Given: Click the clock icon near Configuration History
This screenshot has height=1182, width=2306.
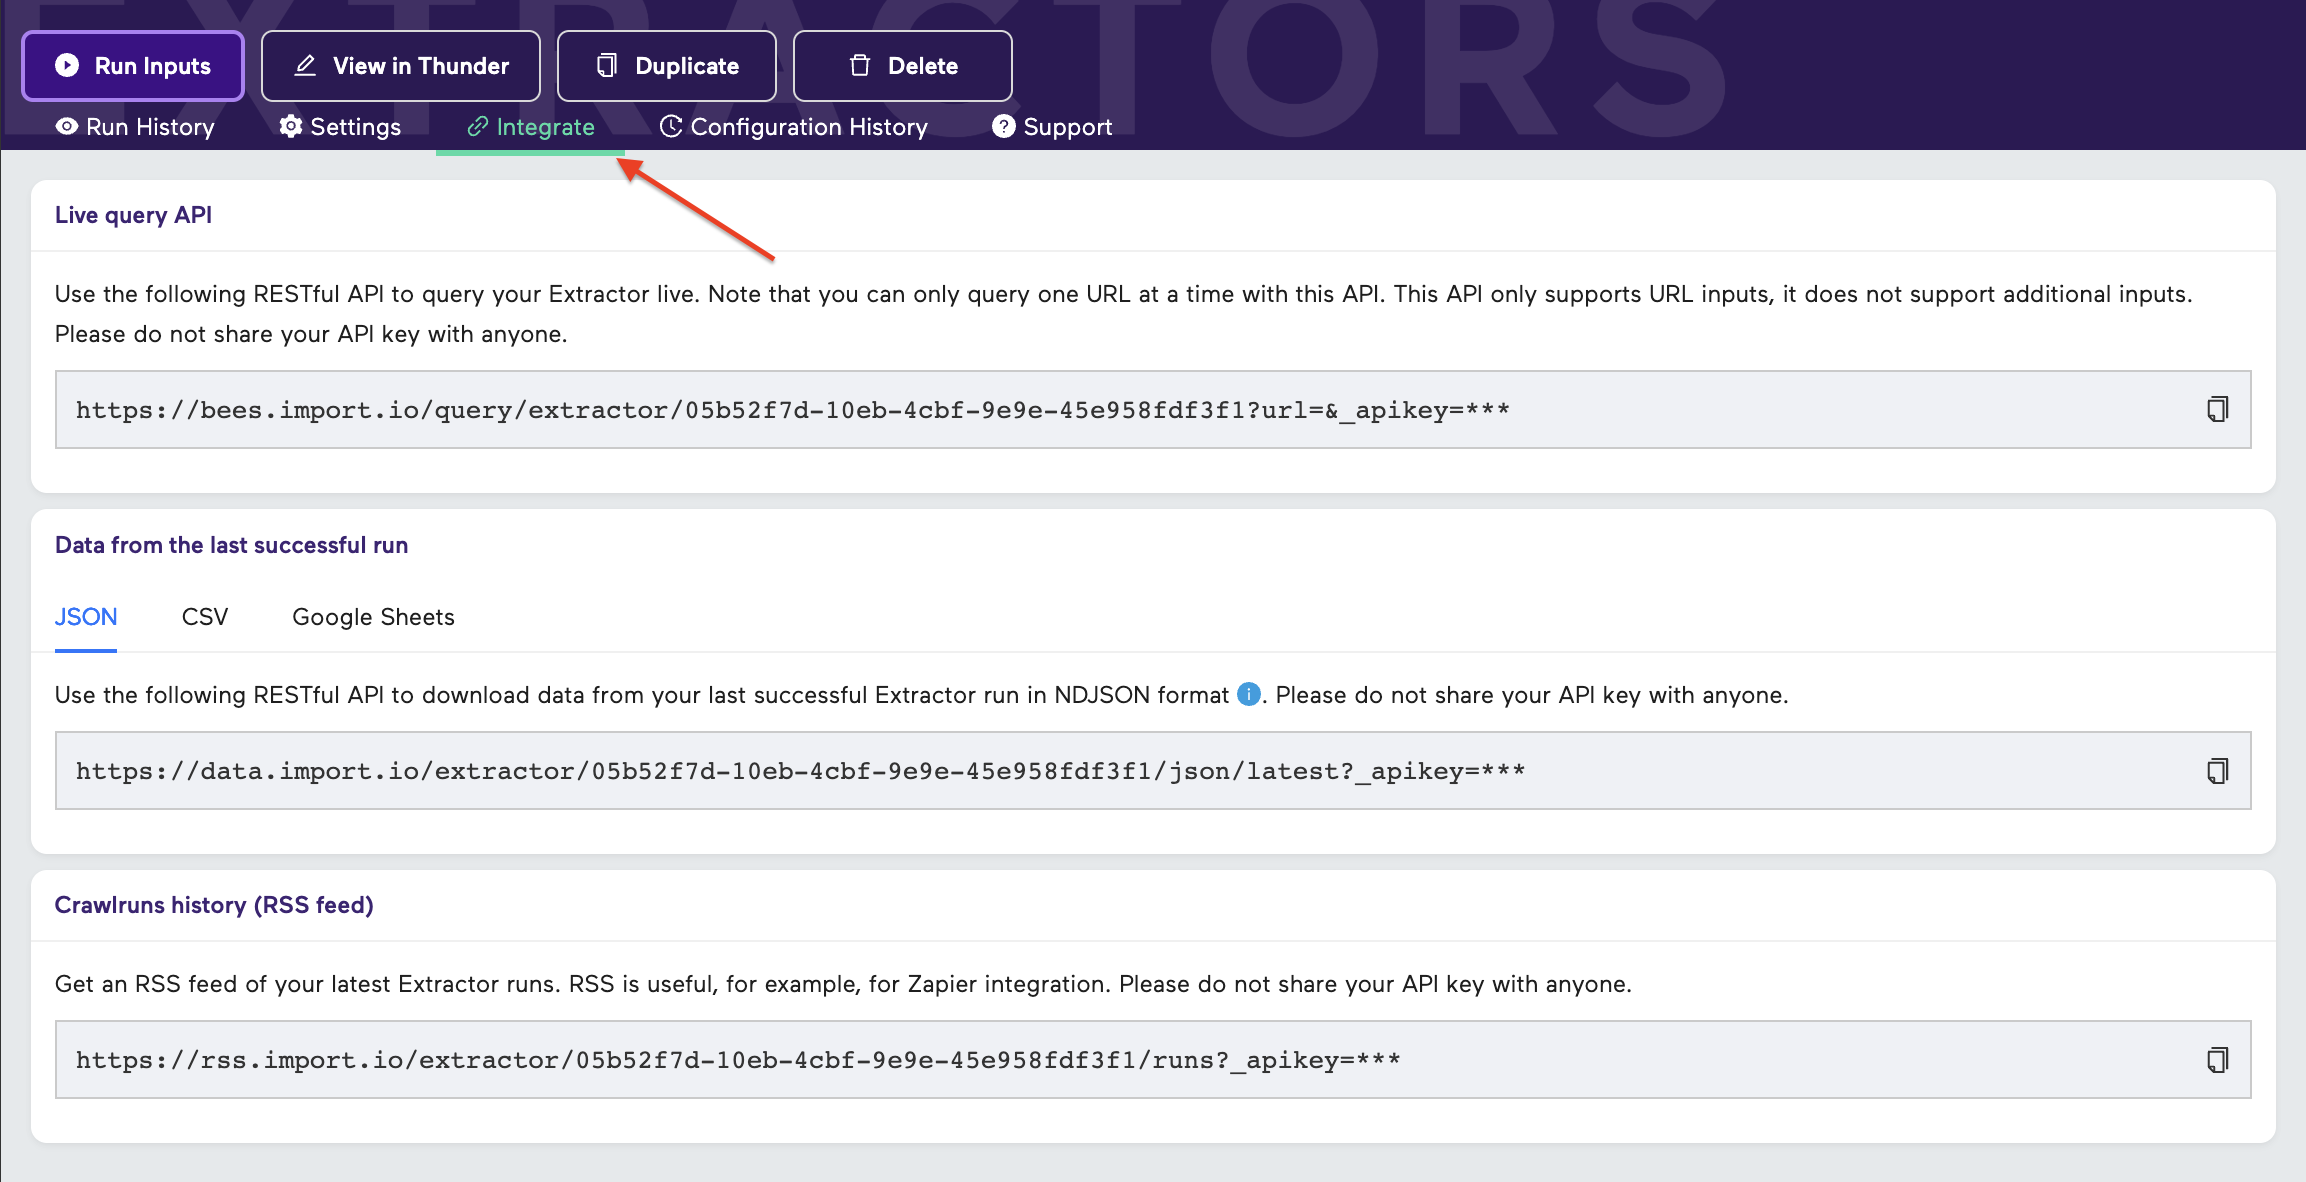Looking at the screenshot, I should 671,126.
